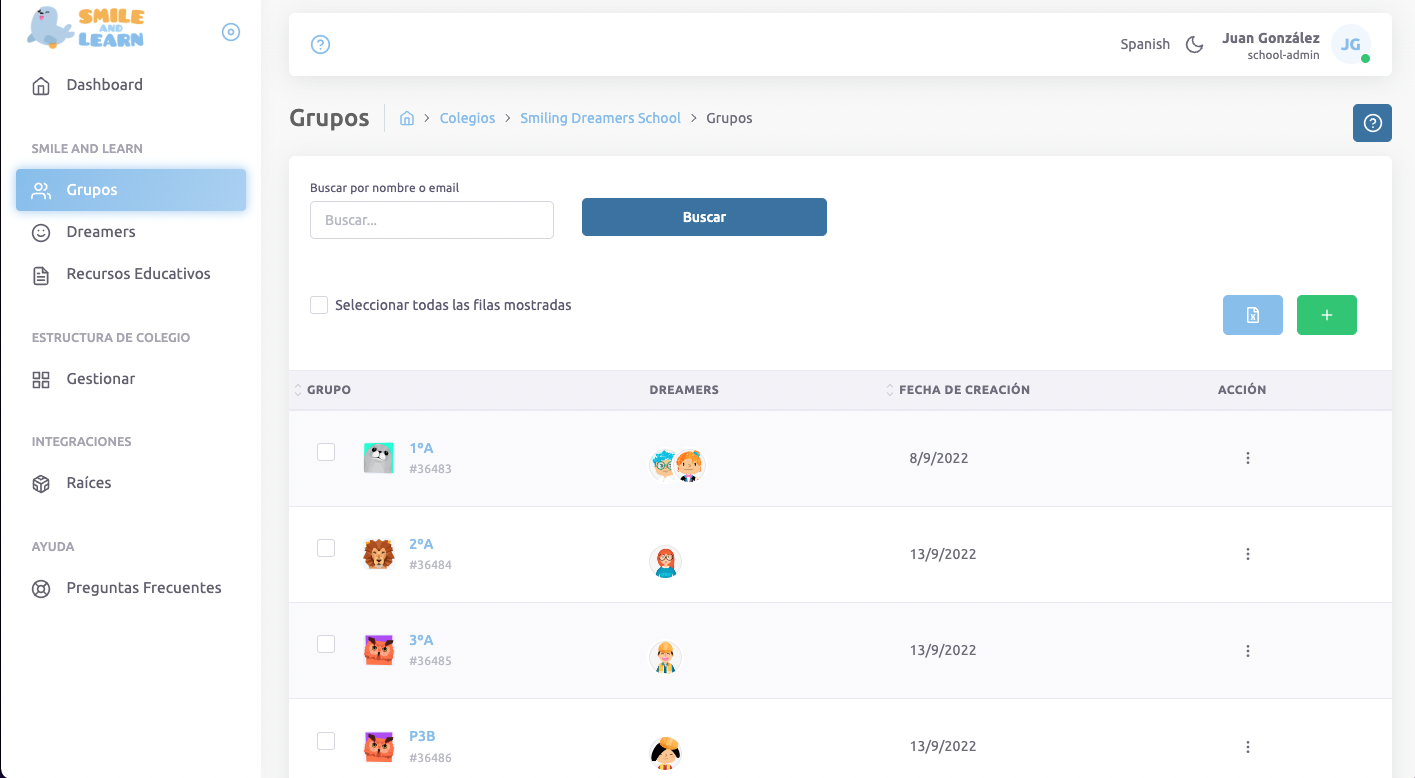The image size is (1415, 778).
Task: Open Dreamers in the sidebar
Action: pyautogui.click(x=100, y=232)
